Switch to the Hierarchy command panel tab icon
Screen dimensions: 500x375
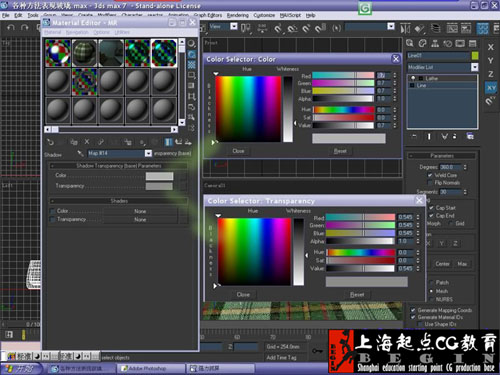tap(435, 43)
